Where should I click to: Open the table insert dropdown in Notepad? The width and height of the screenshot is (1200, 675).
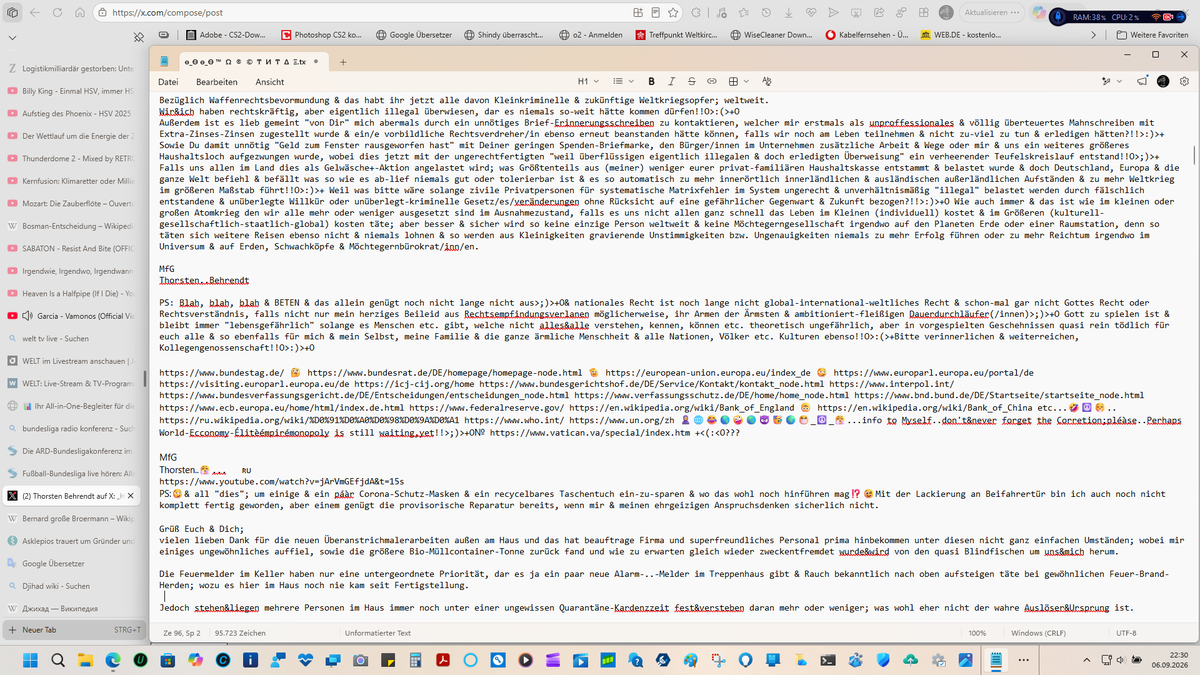point(739,81)
